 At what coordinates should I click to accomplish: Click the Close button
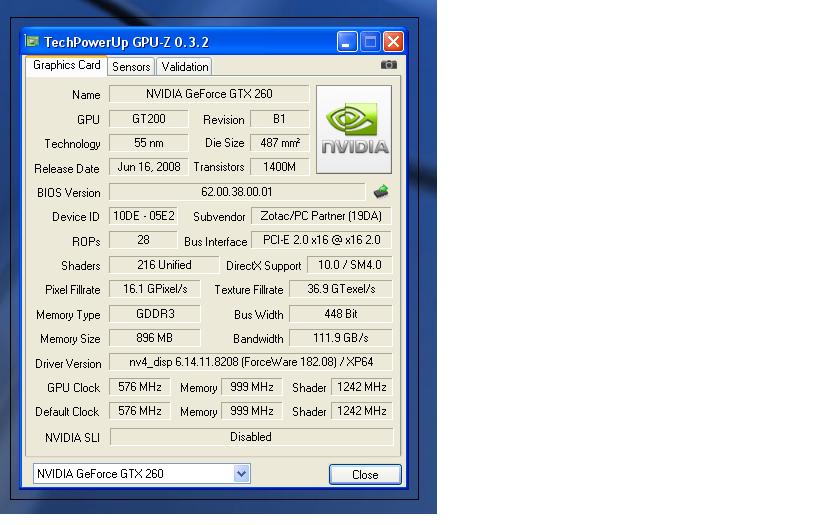tap(365, 475)
